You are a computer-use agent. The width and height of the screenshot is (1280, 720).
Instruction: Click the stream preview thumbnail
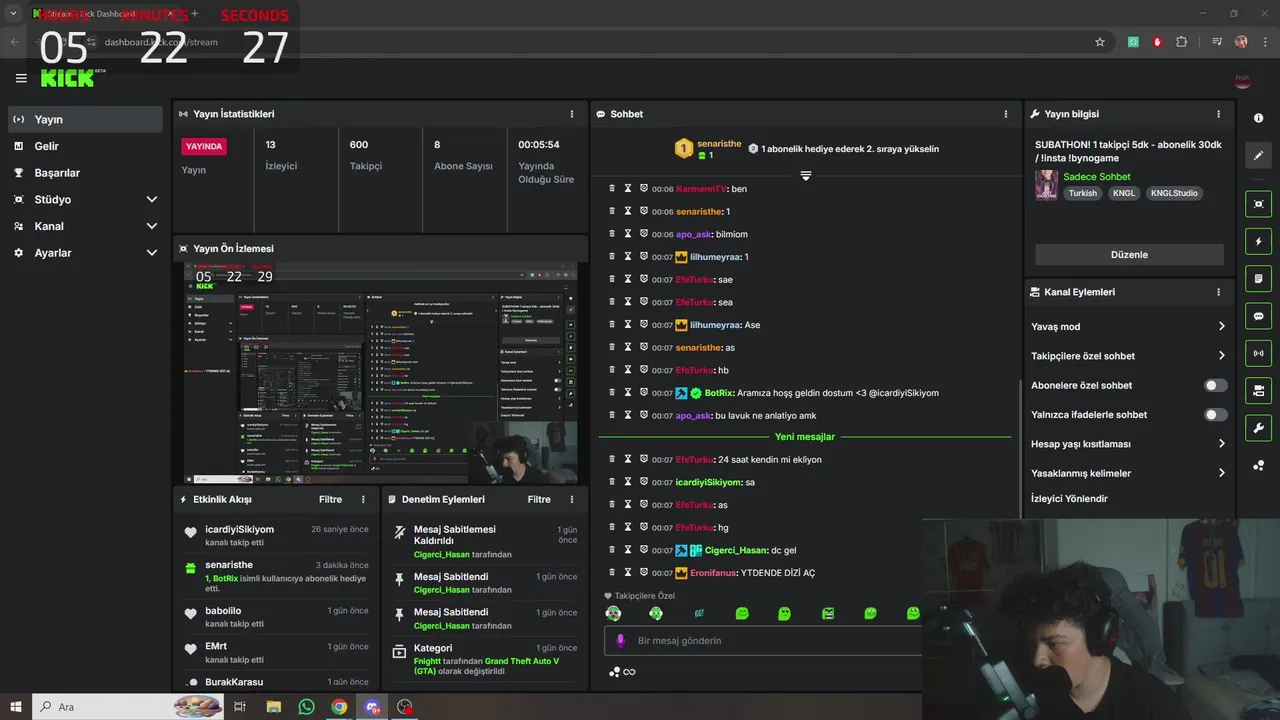click(x=381, y=373)
